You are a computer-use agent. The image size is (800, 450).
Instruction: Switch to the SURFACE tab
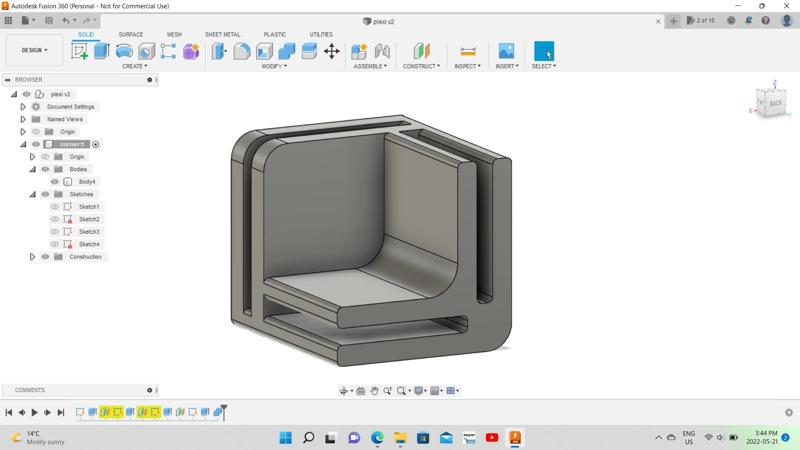130,34
